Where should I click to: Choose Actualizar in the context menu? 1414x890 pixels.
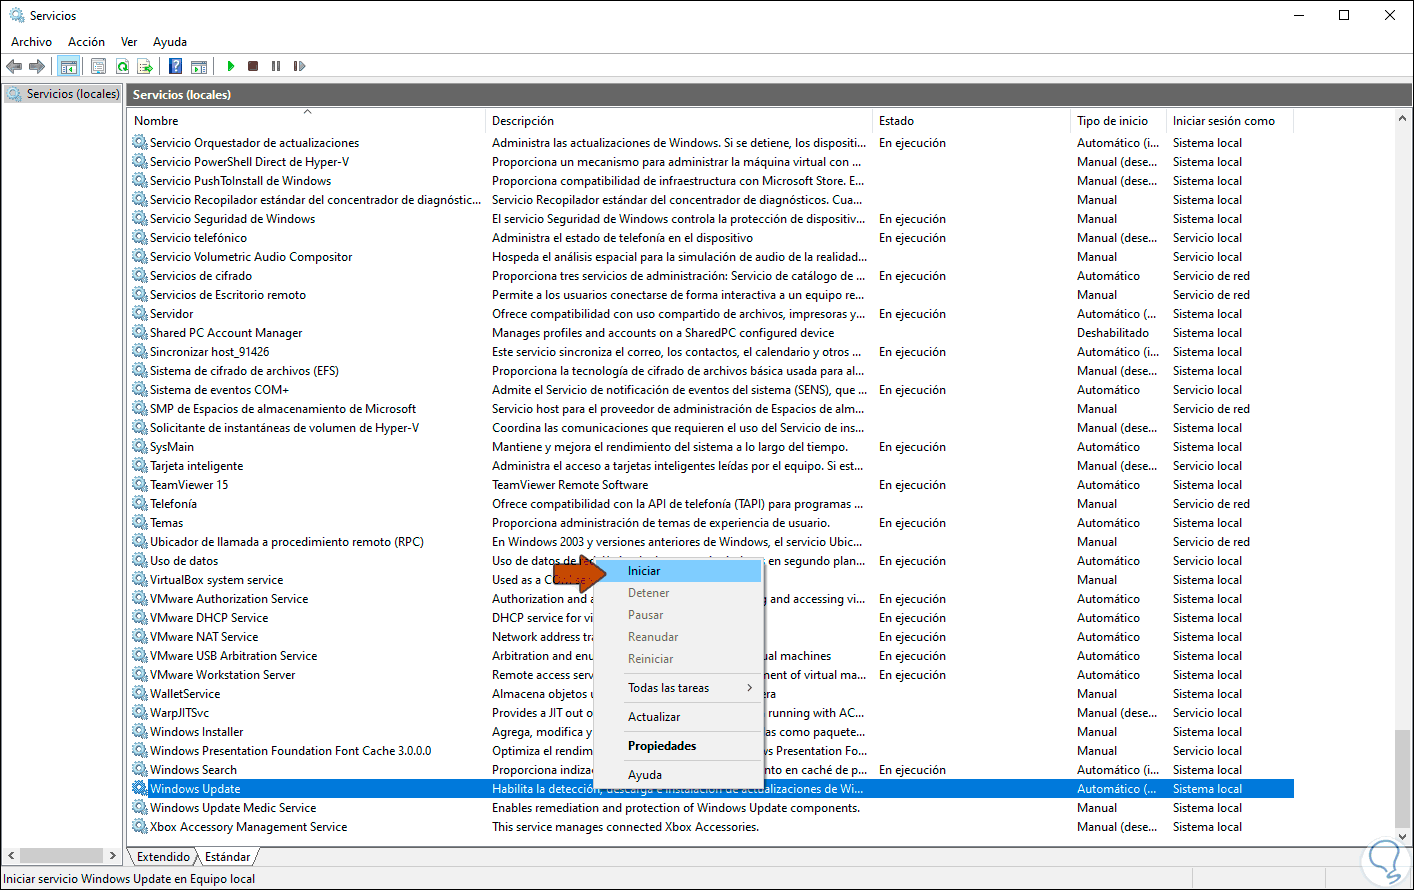[679, 717]
